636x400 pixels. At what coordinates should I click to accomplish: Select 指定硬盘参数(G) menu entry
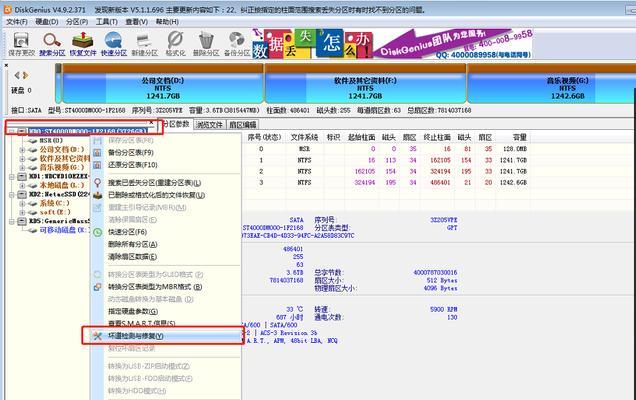[133, 312]
